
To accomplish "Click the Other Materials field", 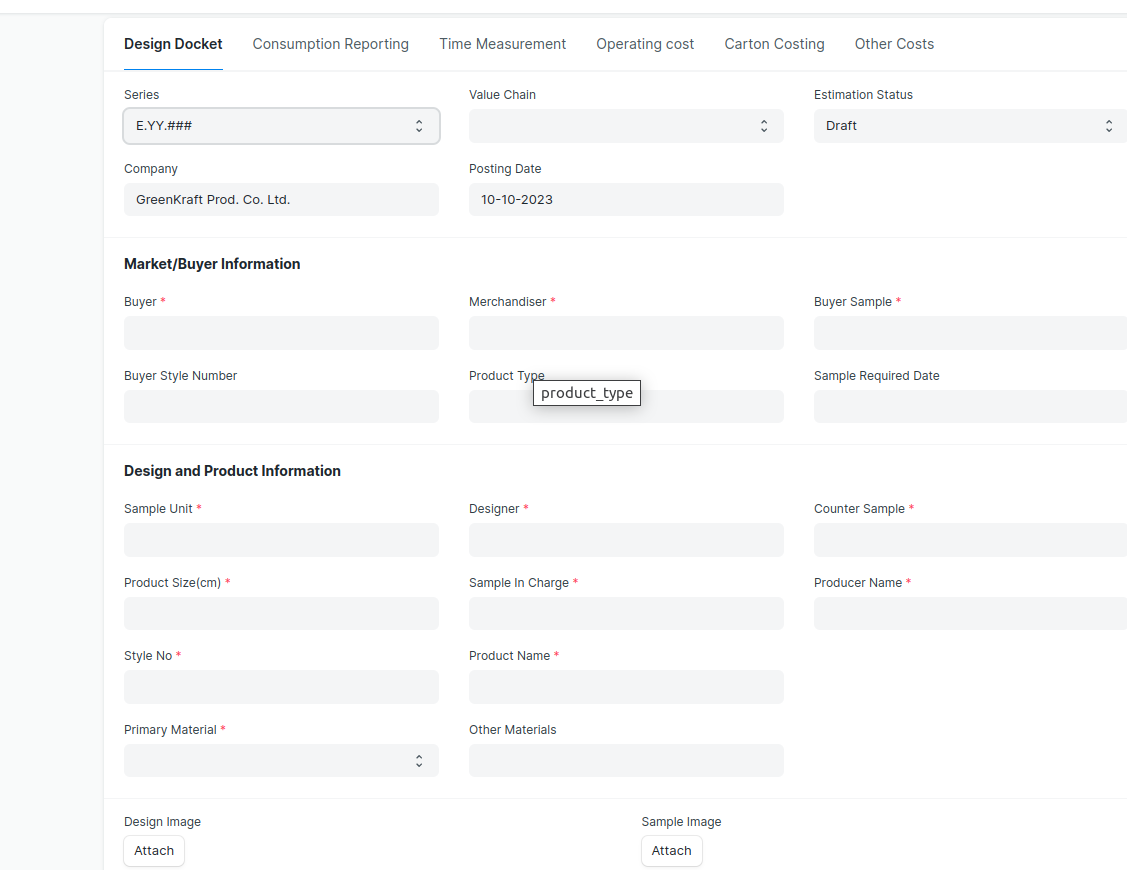I will pos(626,761).
